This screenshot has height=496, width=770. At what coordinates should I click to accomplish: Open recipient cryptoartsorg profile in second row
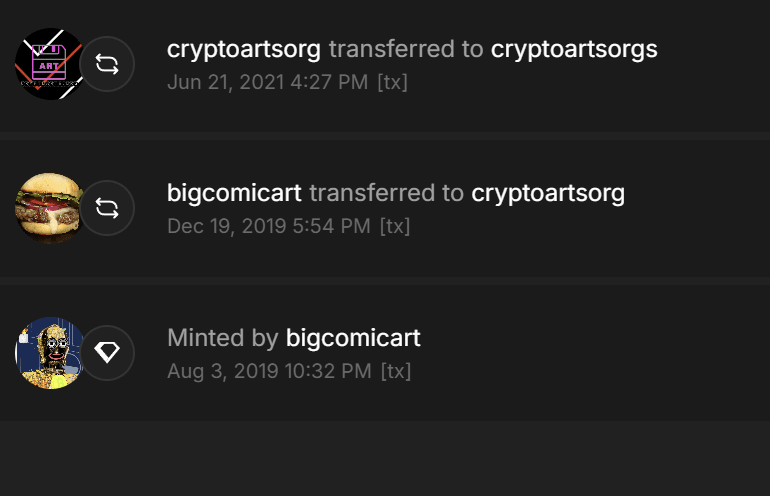[548, 193]
